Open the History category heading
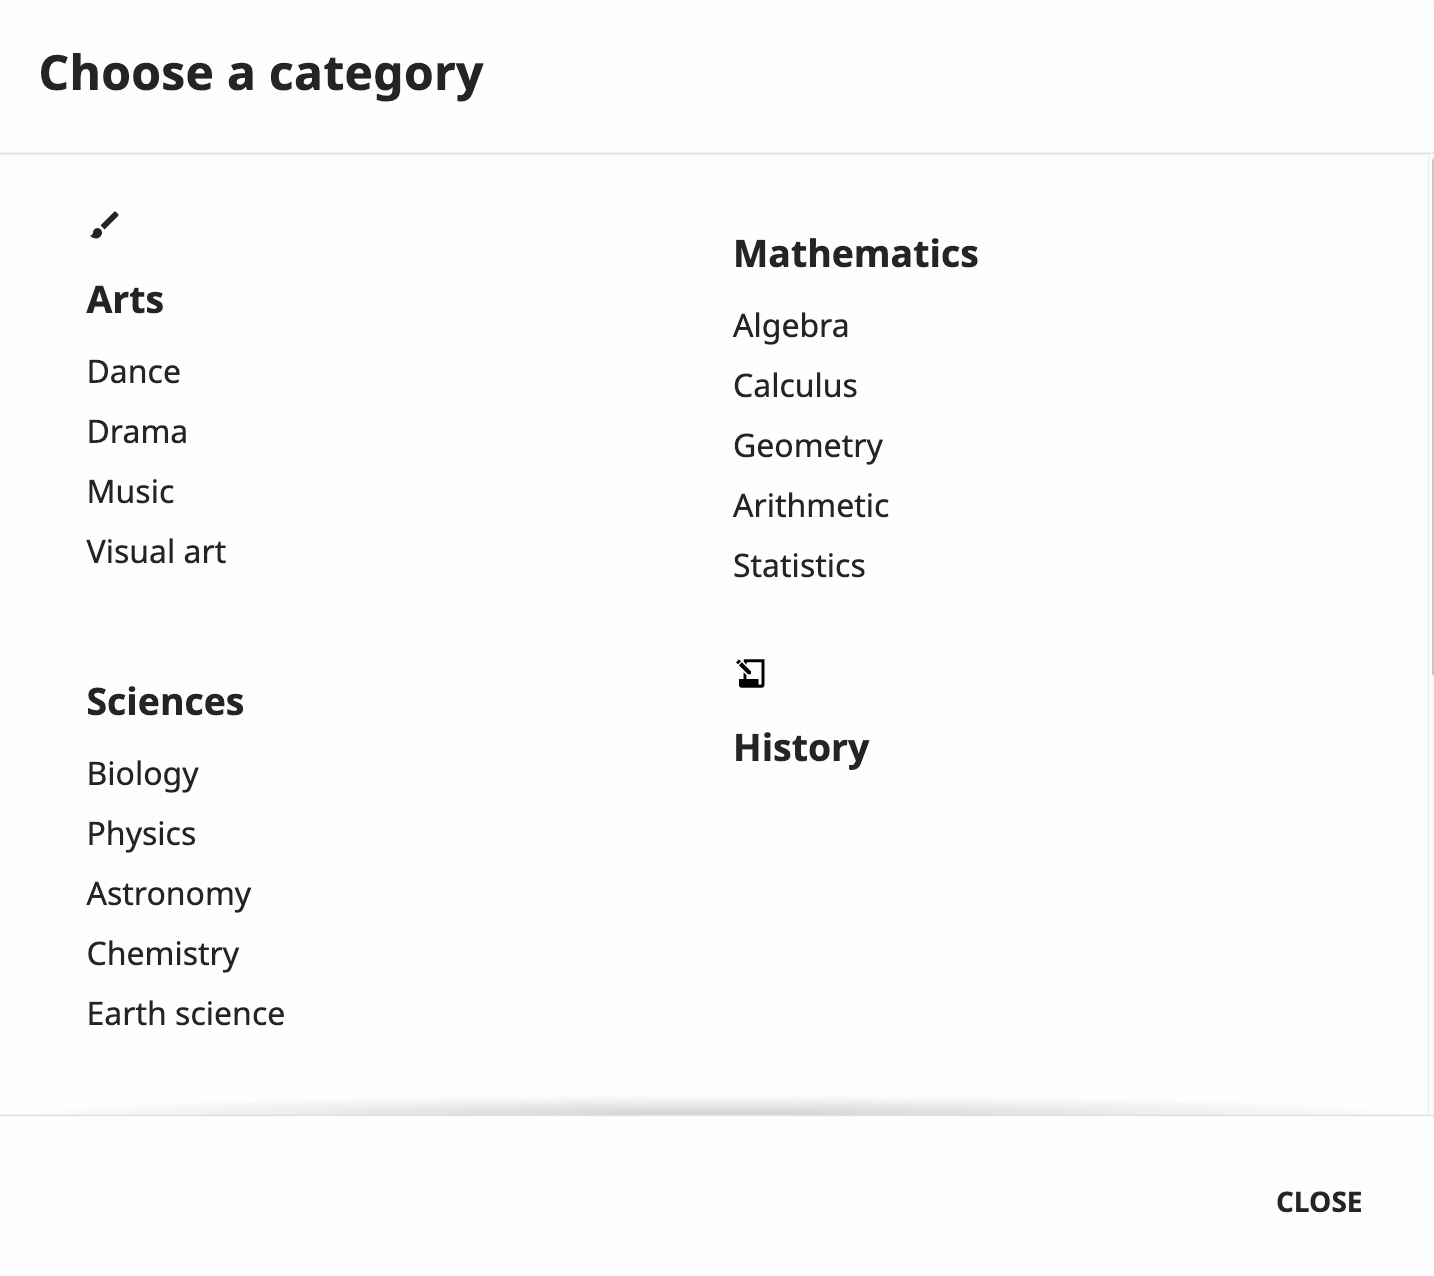The image size is (1434, 1276). pyautogui.click(x=801, y=748)
